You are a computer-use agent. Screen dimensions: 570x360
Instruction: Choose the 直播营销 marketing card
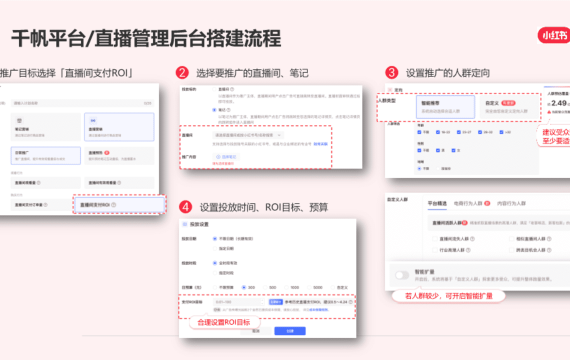pyautogui.click(x=119, y=127)
